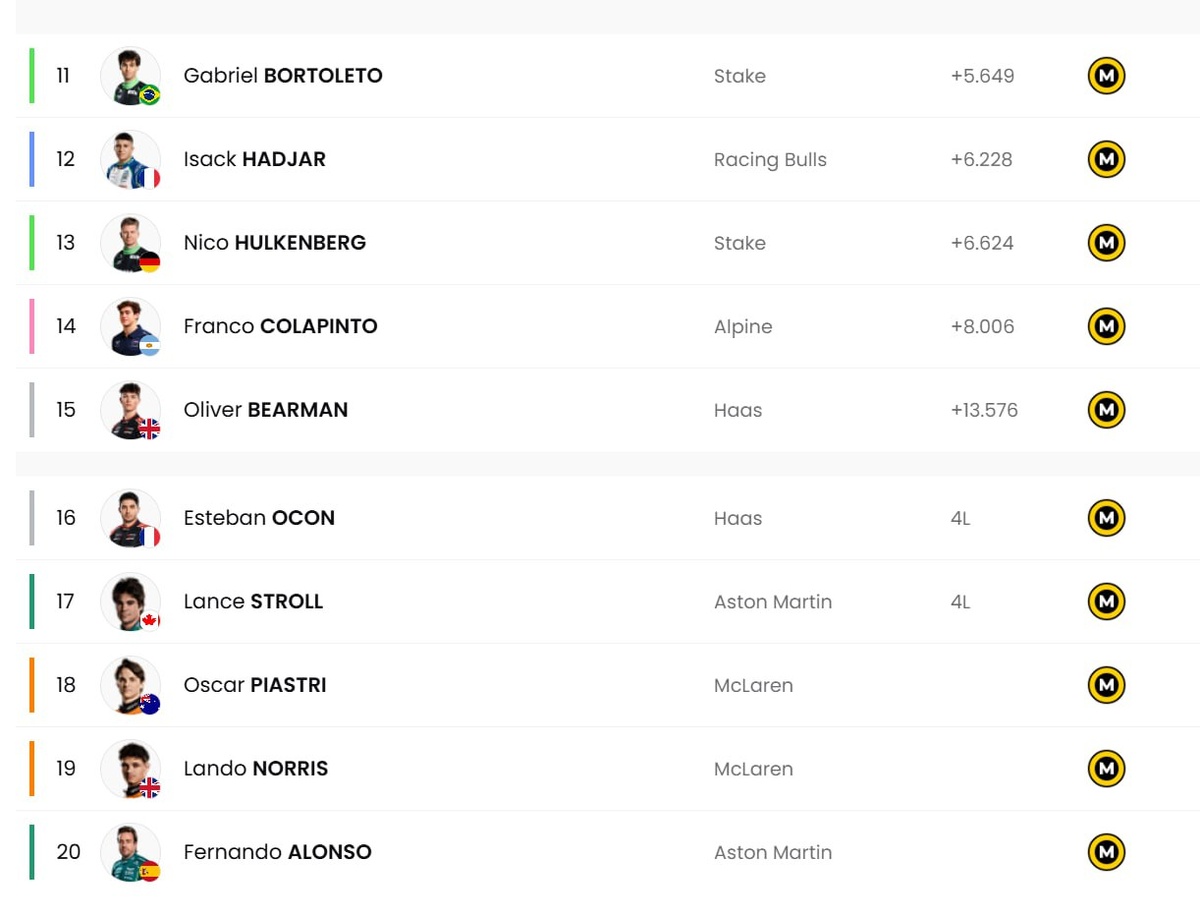Click the Oscar Piastri name
The height and width of the screenshot is (917, 1200).
coord(255,685)
